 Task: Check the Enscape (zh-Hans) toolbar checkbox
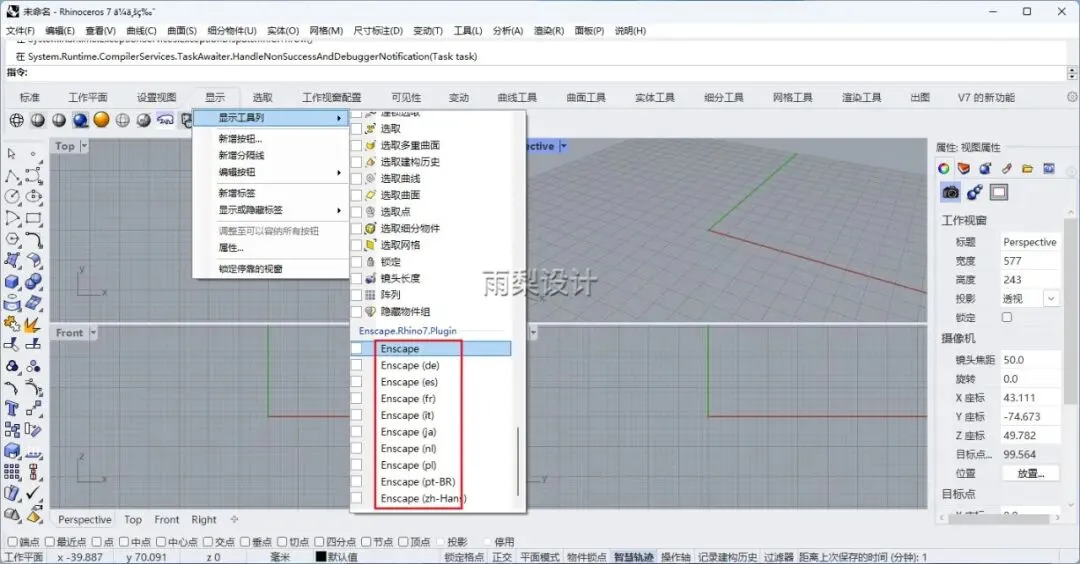[x=356, y=498]
